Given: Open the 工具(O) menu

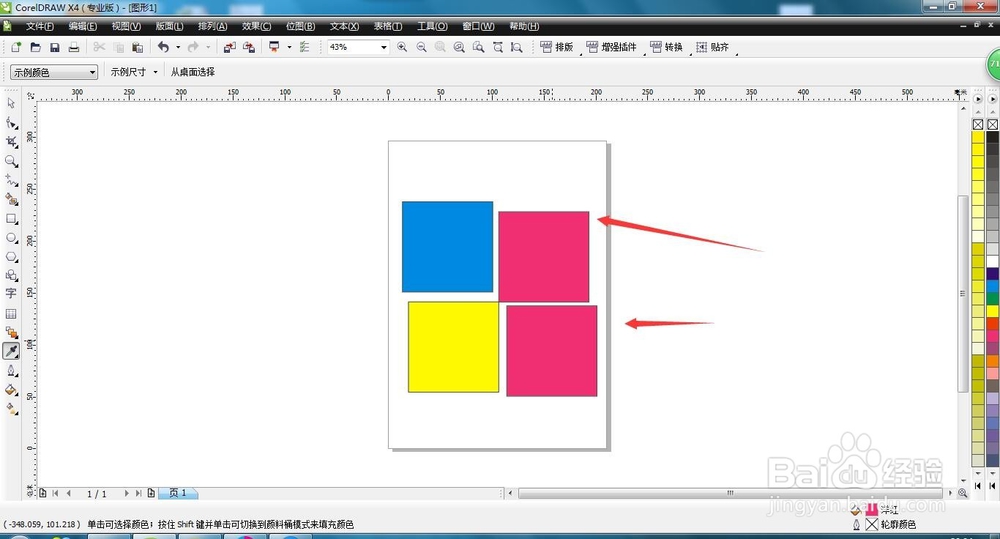Looking at the screenshot, I should (432, 26).
